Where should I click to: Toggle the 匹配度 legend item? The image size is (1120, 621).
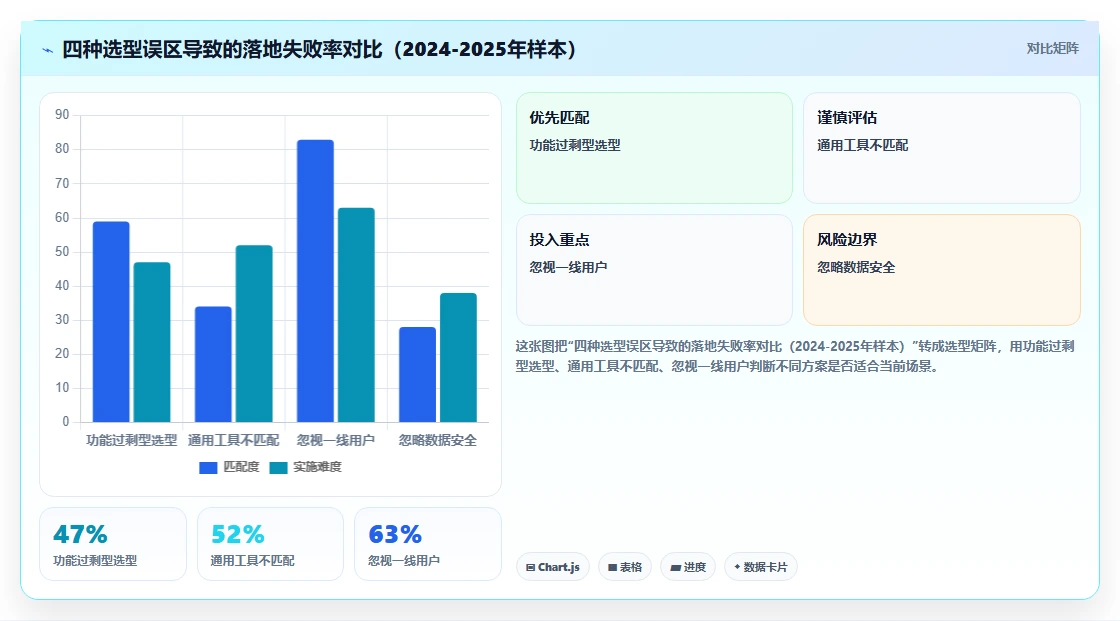(229, 467)
